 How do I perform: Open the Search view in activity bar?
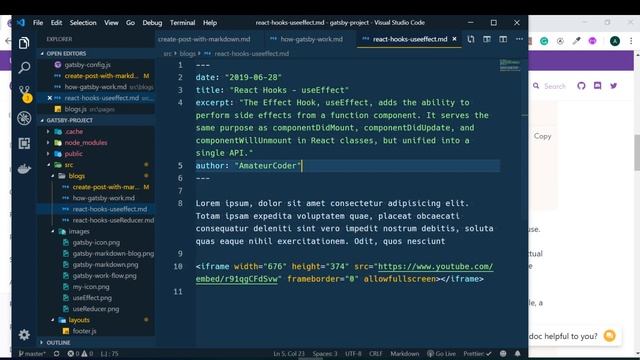pos(24,67)
